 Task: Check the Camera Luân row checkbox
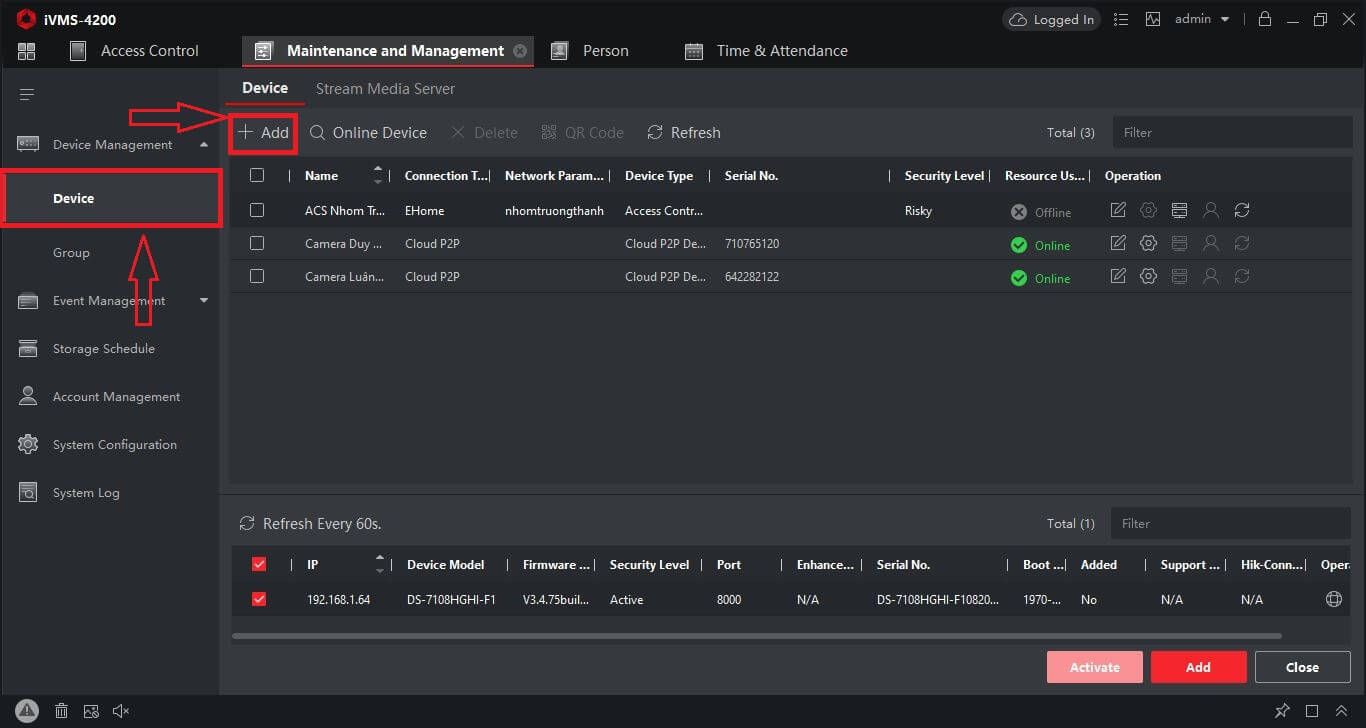pyautogui.click(x=257, y=276)
